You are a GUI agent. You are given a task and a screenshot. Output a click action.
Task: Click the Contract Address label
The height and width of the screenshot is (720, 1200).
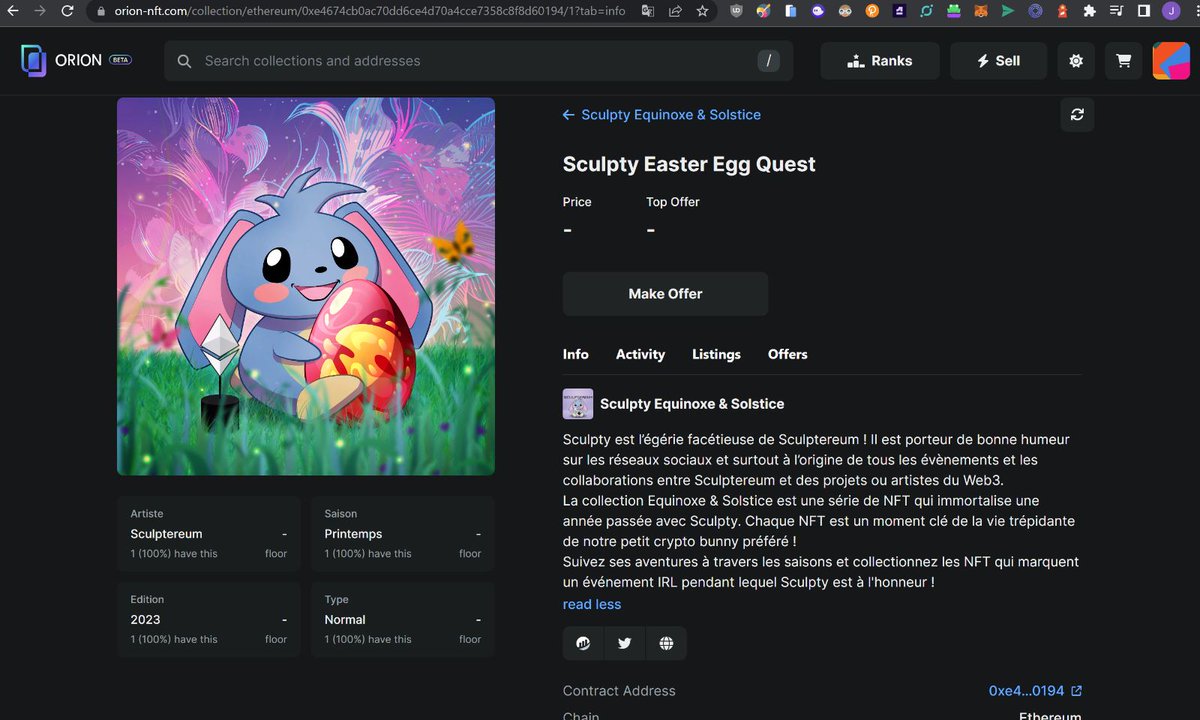tap(619, 691)
